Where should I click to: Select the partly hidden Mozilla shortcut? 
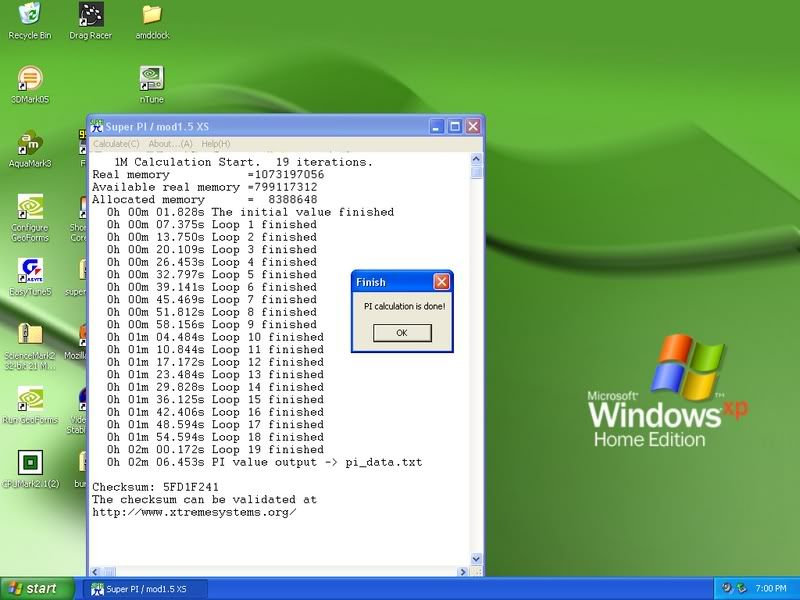tap(76, 342)
